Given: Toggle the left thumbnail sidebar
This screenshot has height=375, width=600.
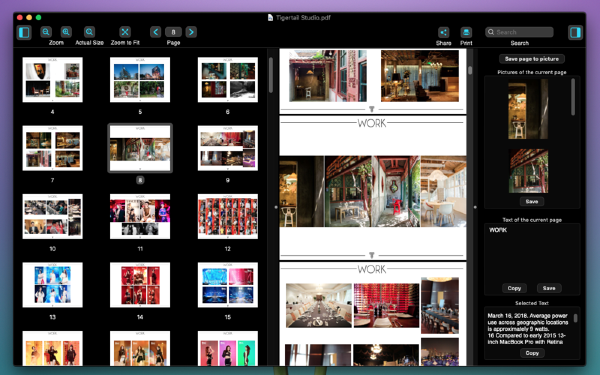Looking at the screenshot, I should 24,33.
